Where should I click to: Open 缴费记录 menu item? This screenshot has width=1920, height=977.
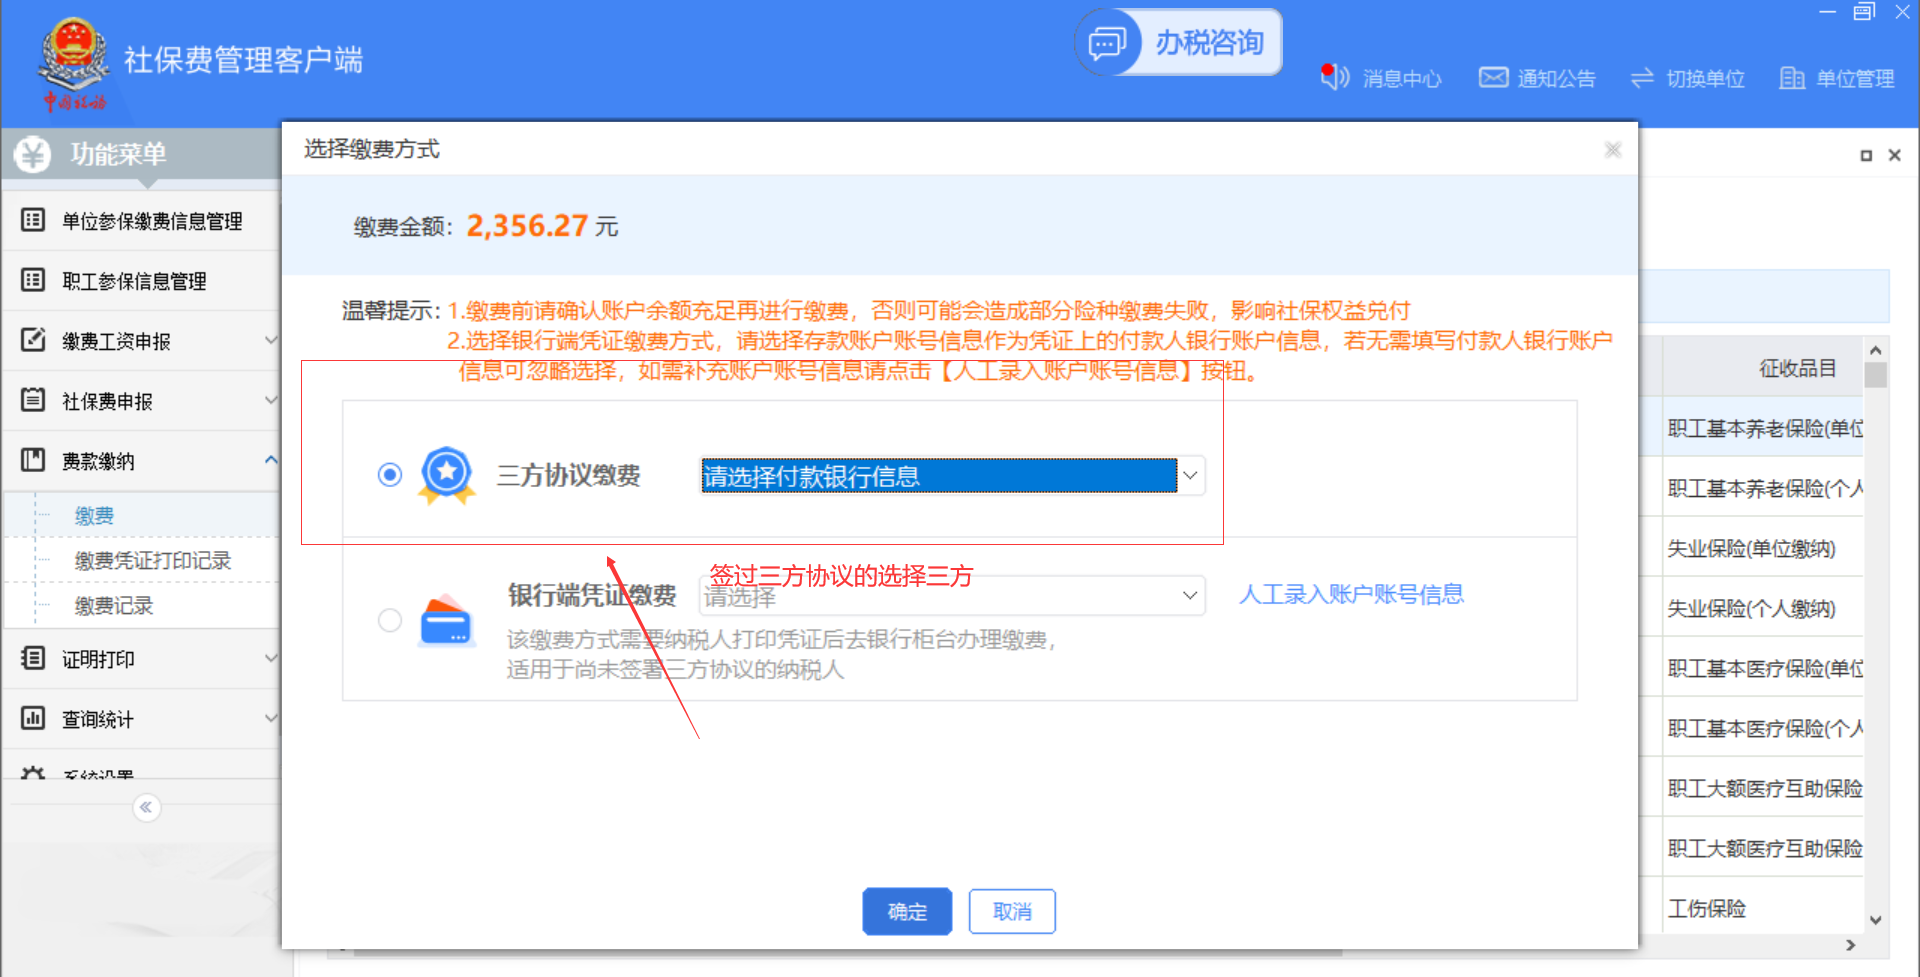click(x=114, y=606)
